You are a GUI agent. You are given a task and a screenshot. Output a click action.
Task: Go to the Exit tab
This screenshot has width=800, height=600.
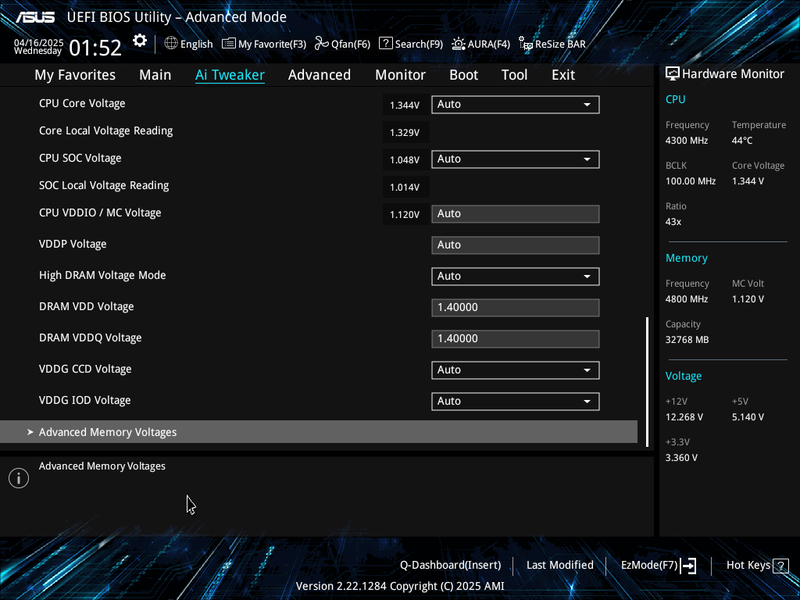(x=563, y=75)
